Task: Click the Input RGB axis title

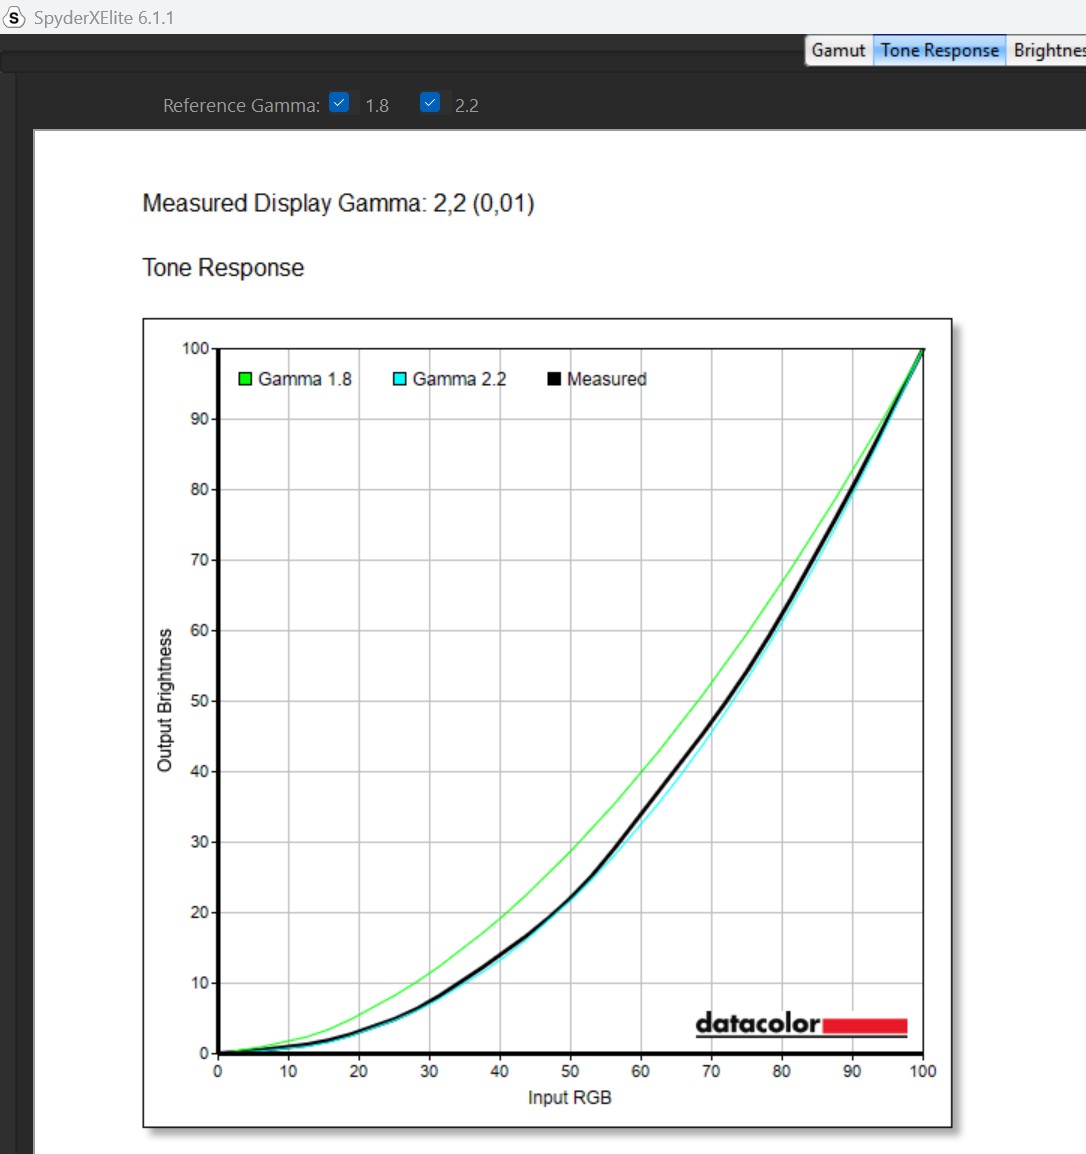Action: [x=569, y=1097]
